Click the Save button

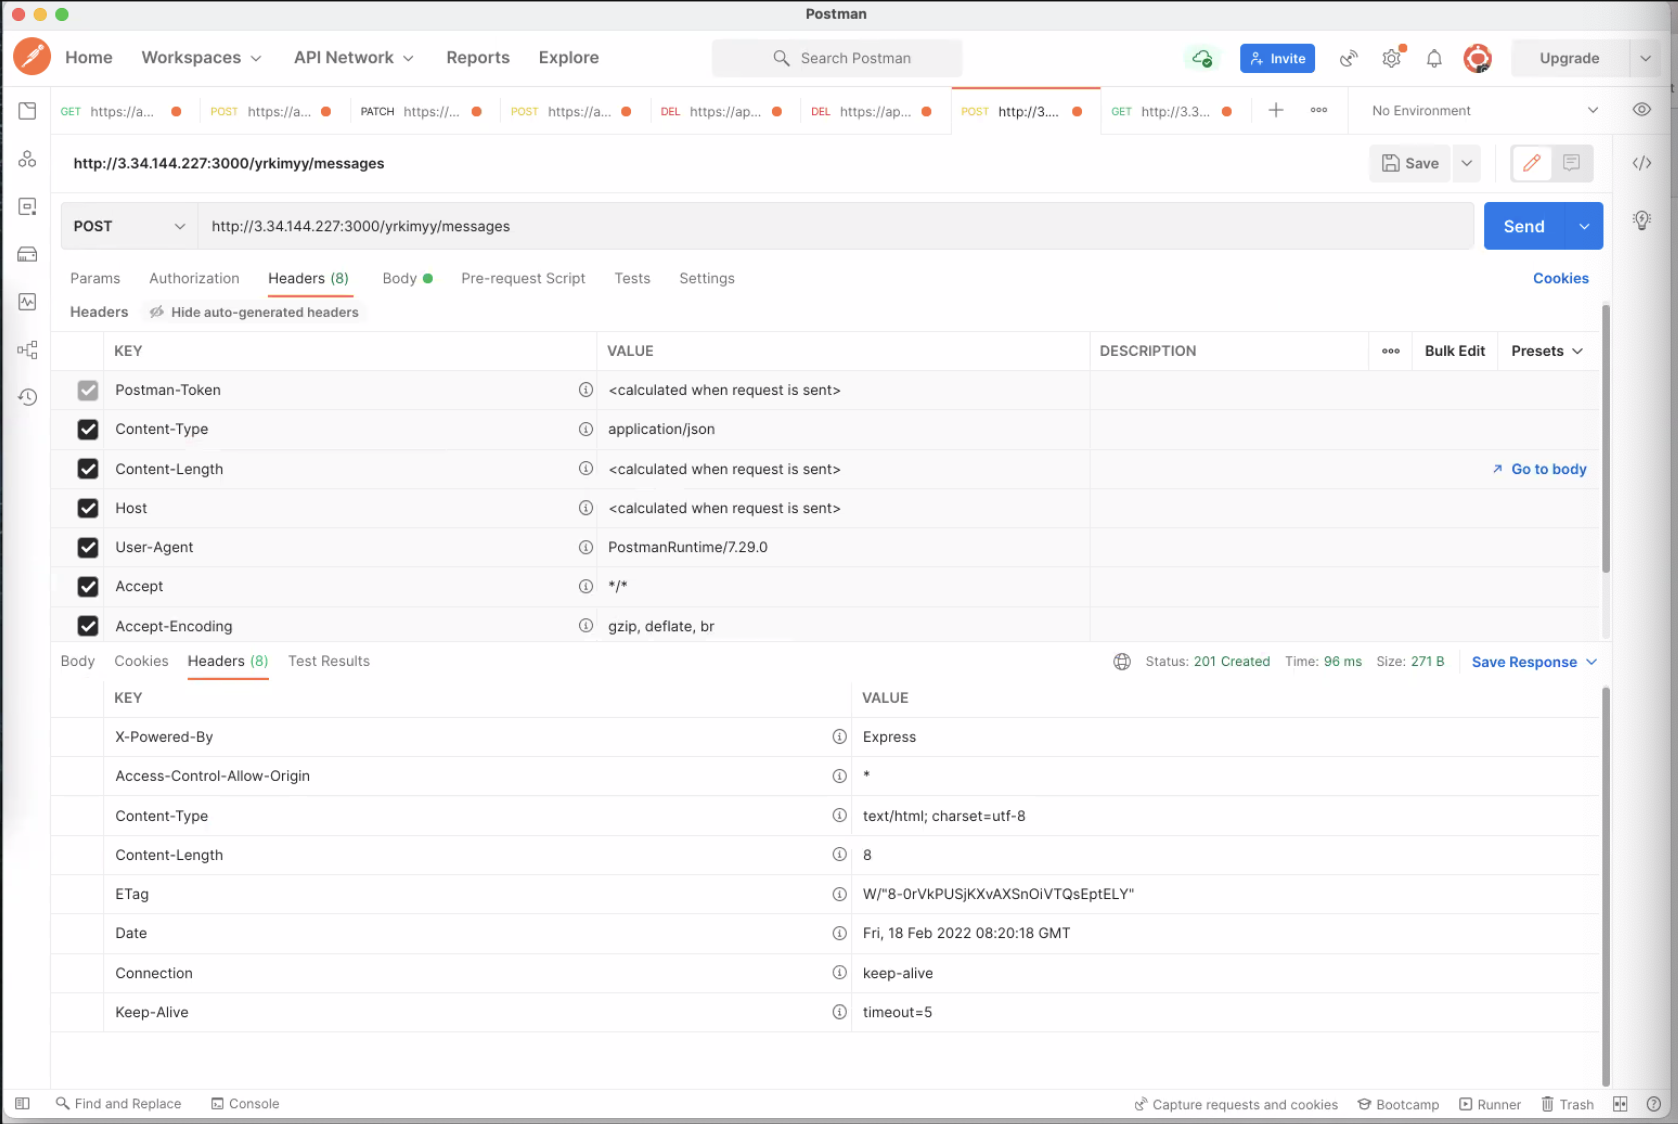click(x=1410, y=163)
